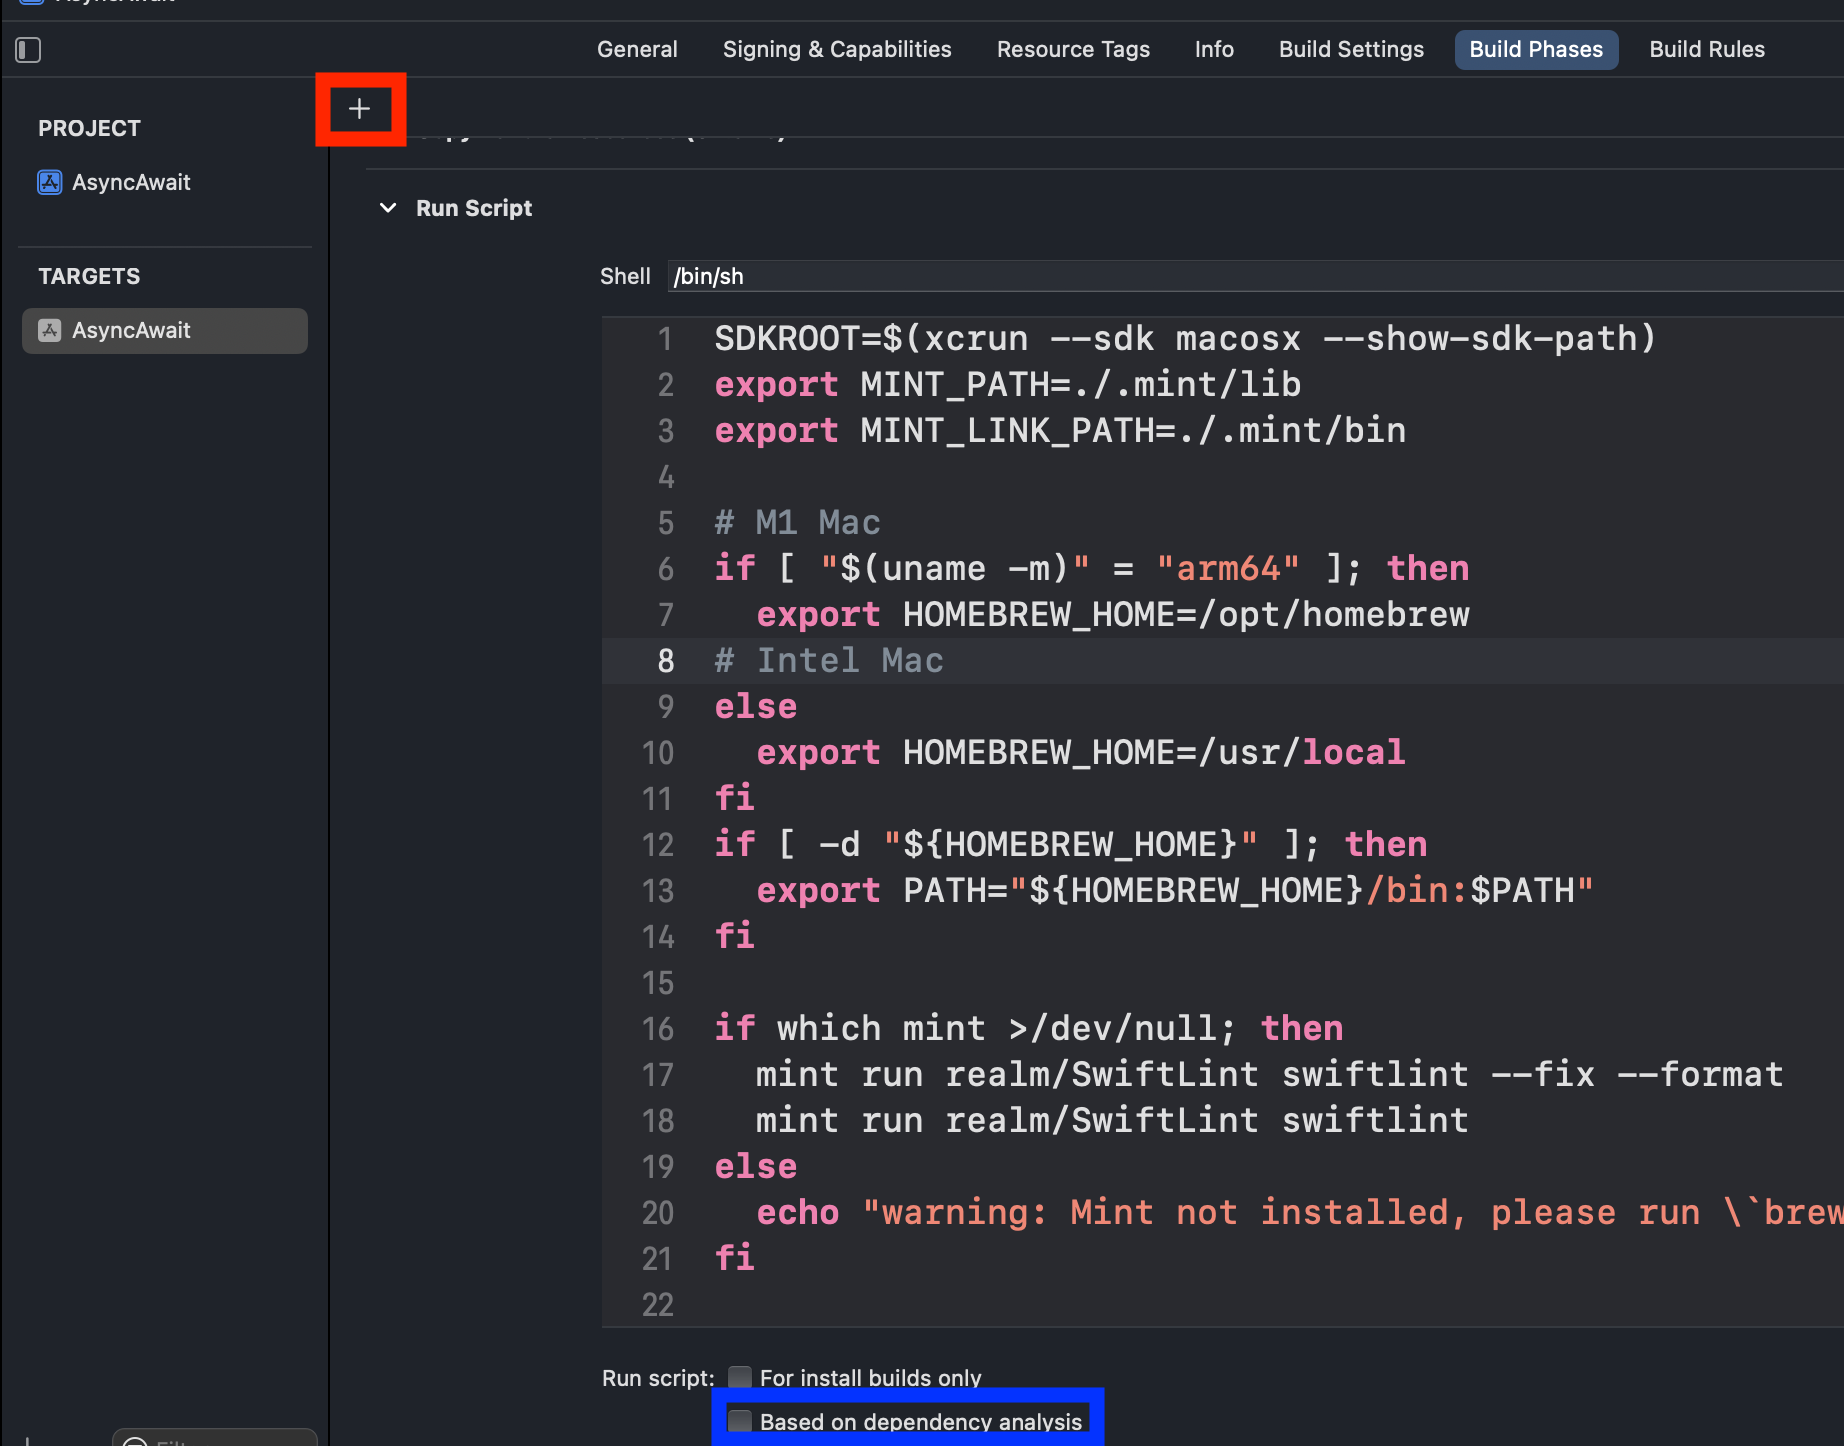Switch to Resource Tags tab
Image resolution: width=1844 pixels, height=1446 pixels.
[x=1073, y=49]
